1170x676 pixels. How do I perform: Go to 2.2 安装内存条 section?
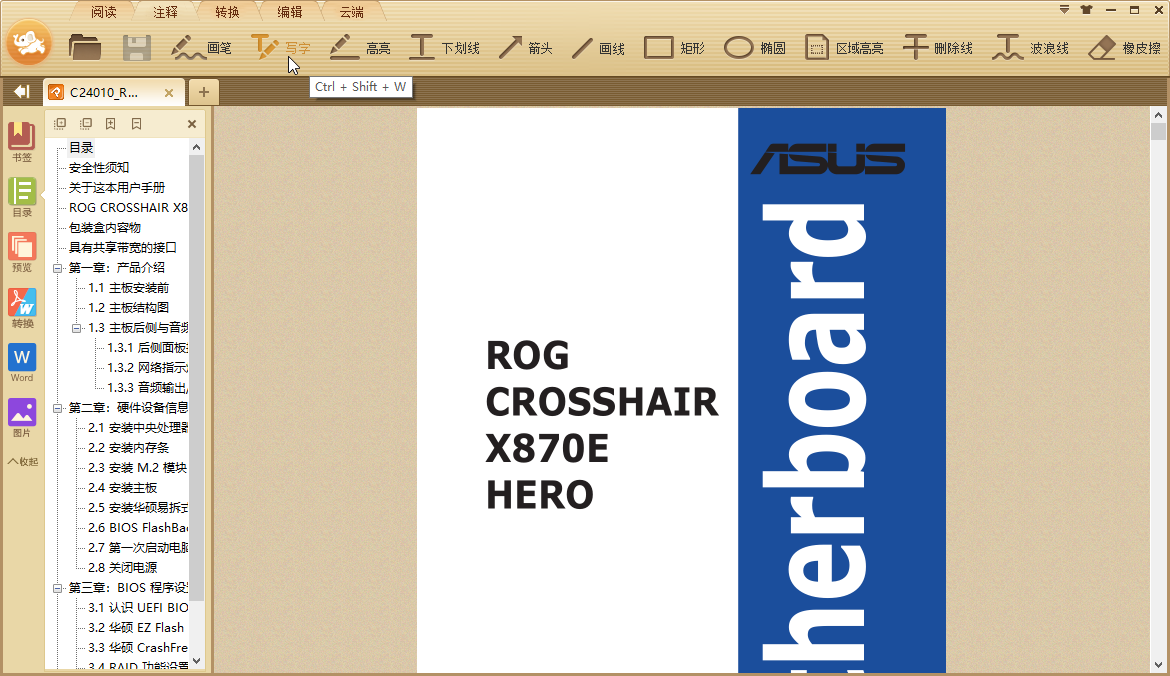tap(128, 448)
